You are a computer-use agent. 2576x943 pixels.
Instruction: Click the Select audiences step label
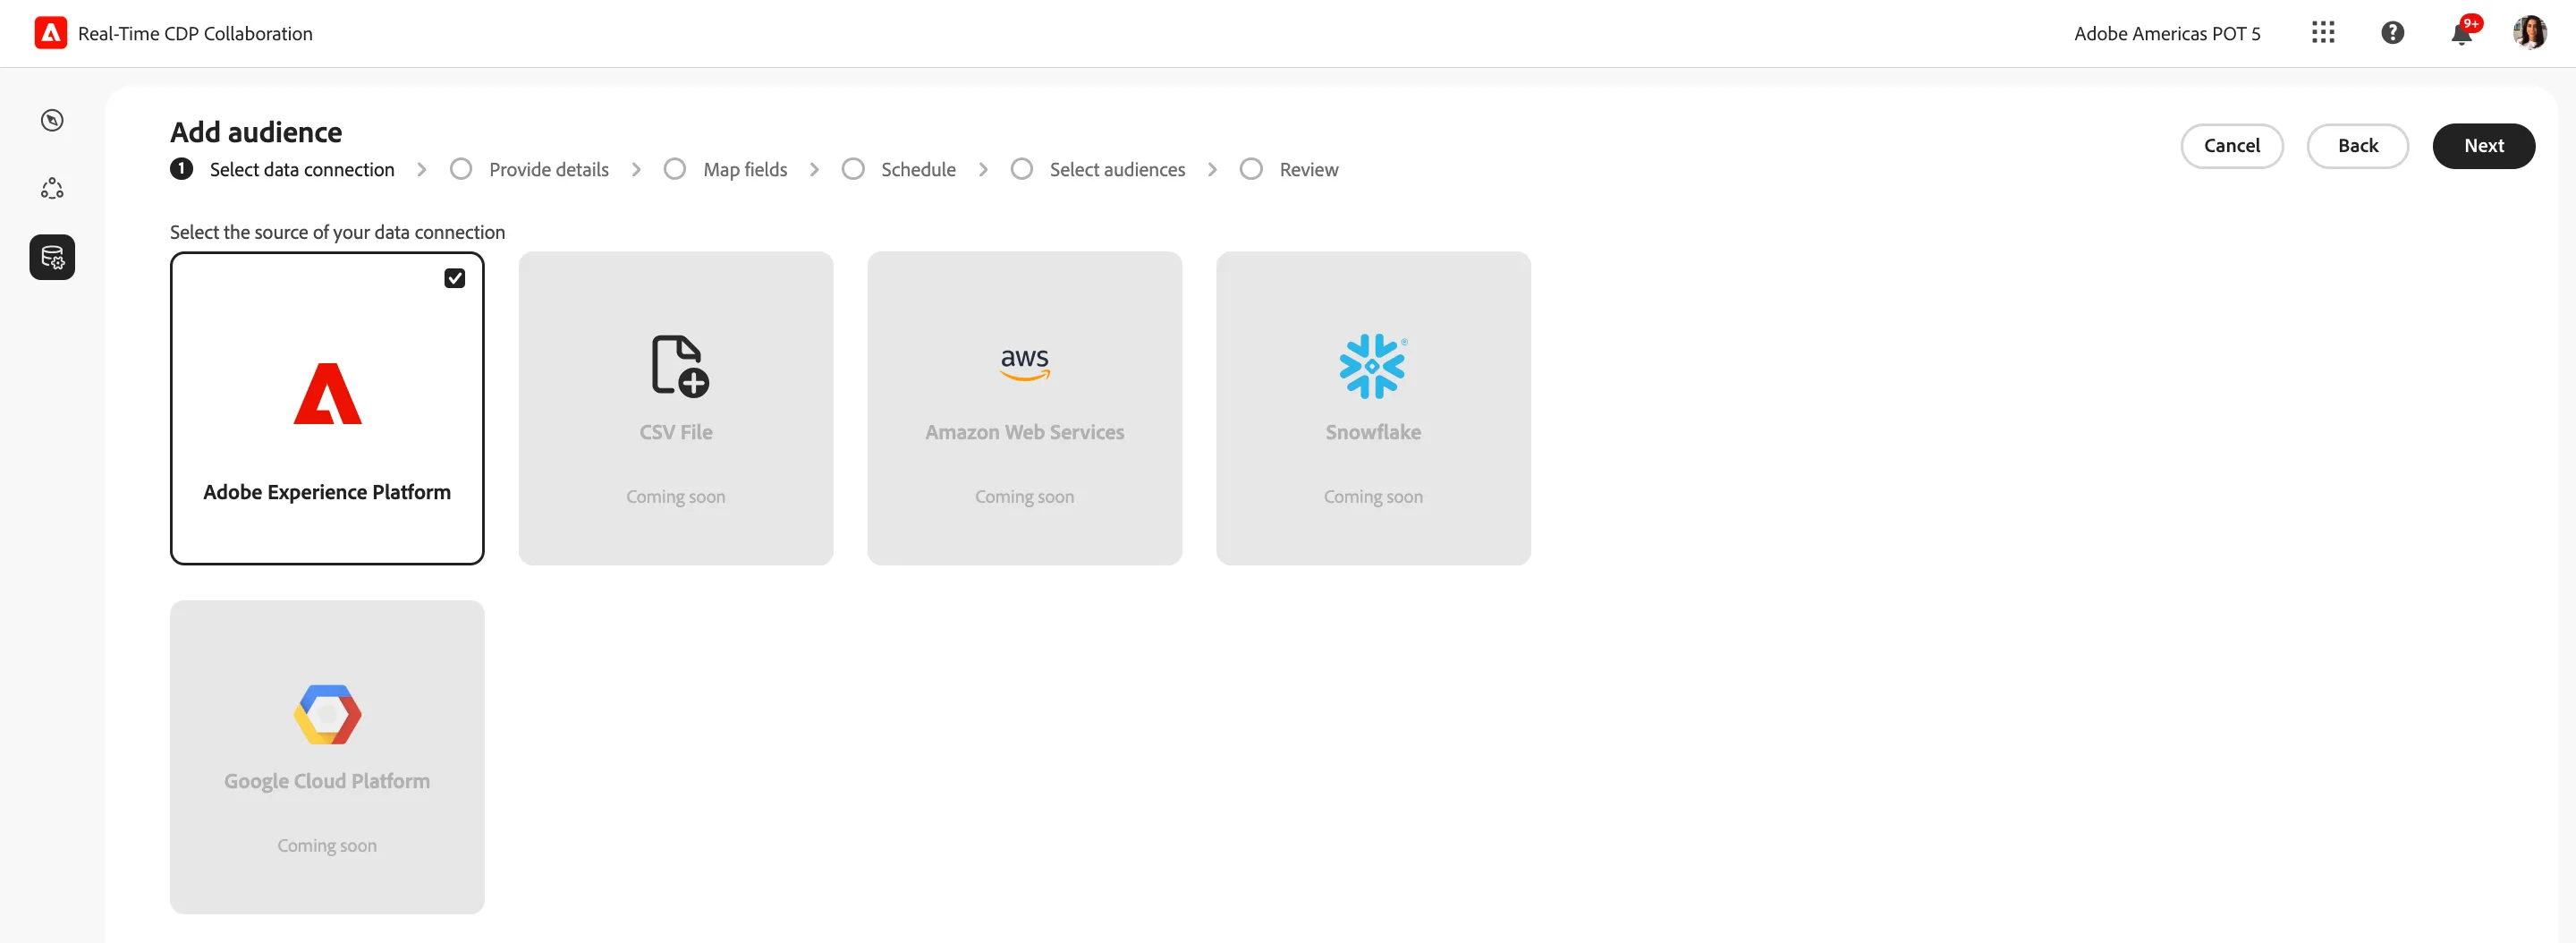click(x=1117, y=170)
